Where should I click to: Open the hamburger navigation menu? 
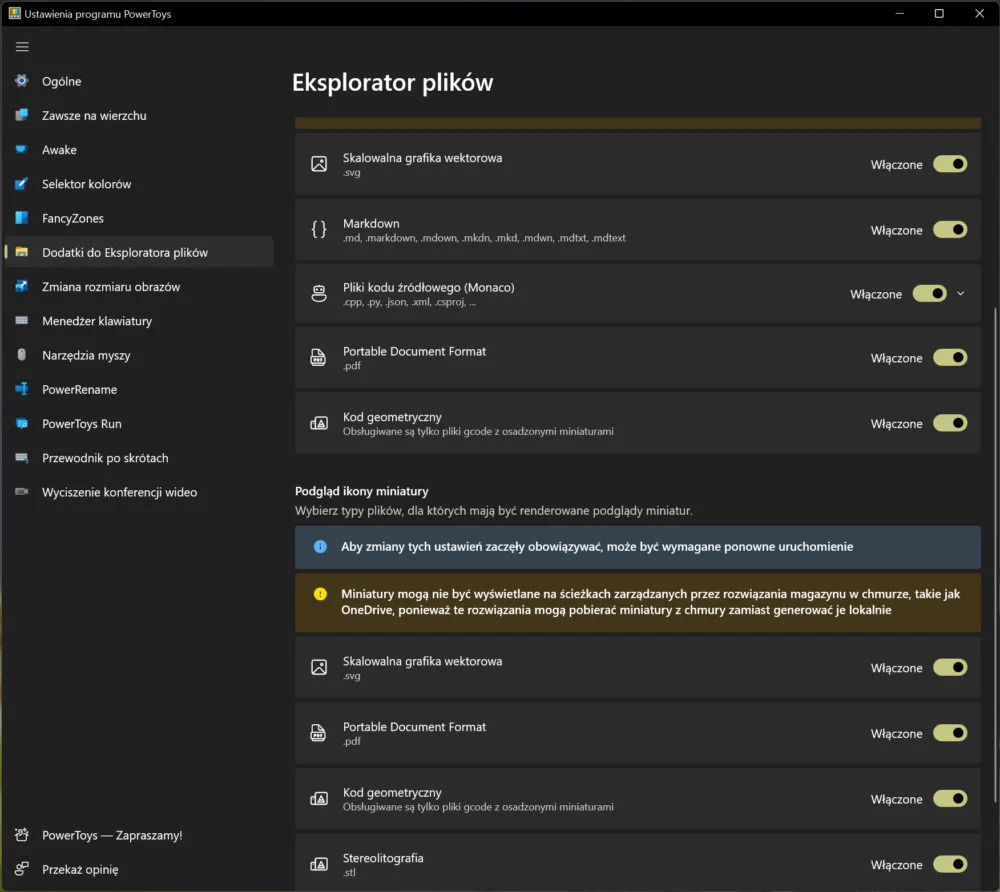coord(22,47)
